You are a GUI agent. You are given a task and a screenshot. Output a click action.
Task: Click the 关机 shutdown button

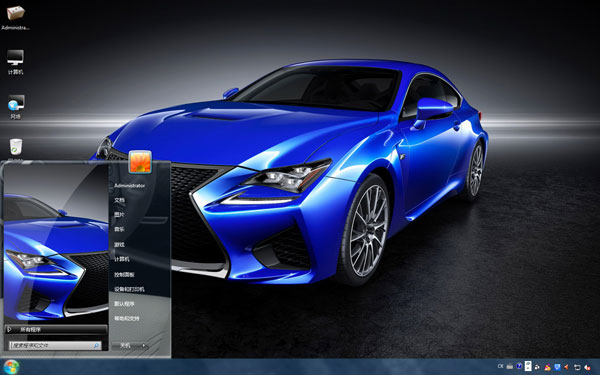tap(125, 346)
